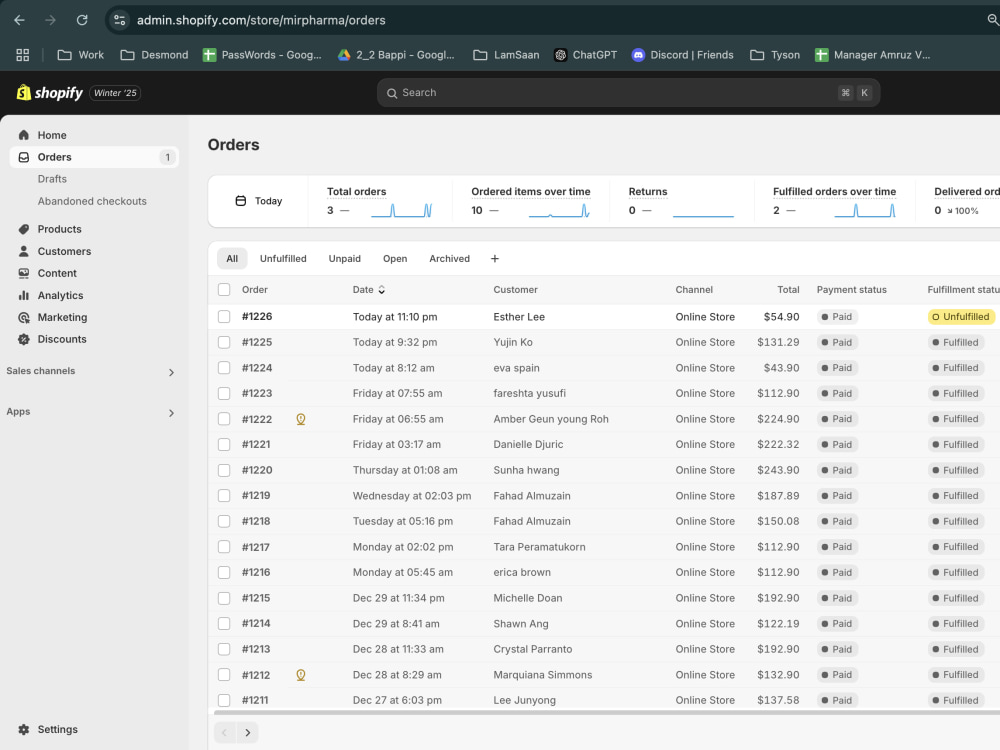The height and width of the screenshot is (750, 1000).
Task: Click the browser forward arrow
Action: point(50,20)
